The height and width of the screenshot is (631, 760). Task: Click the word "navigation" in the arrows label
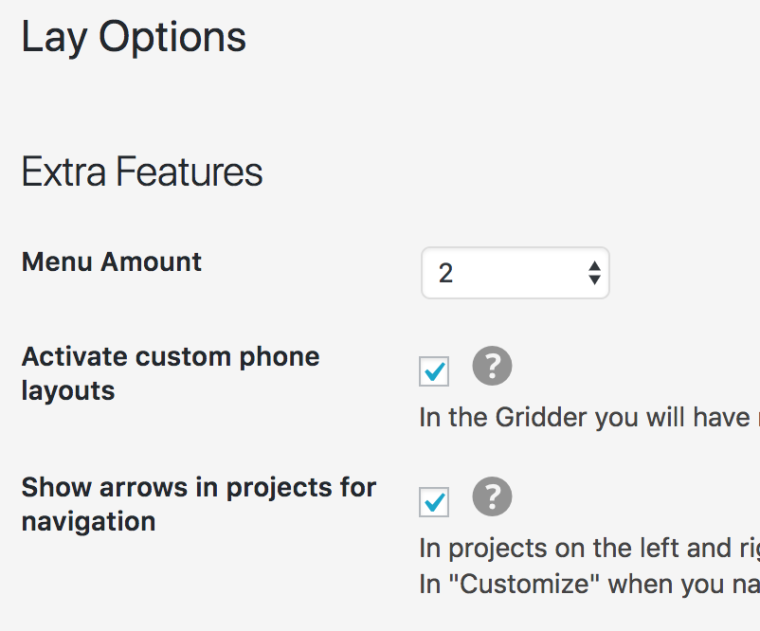pyautogui.click(x=88, y=521)
